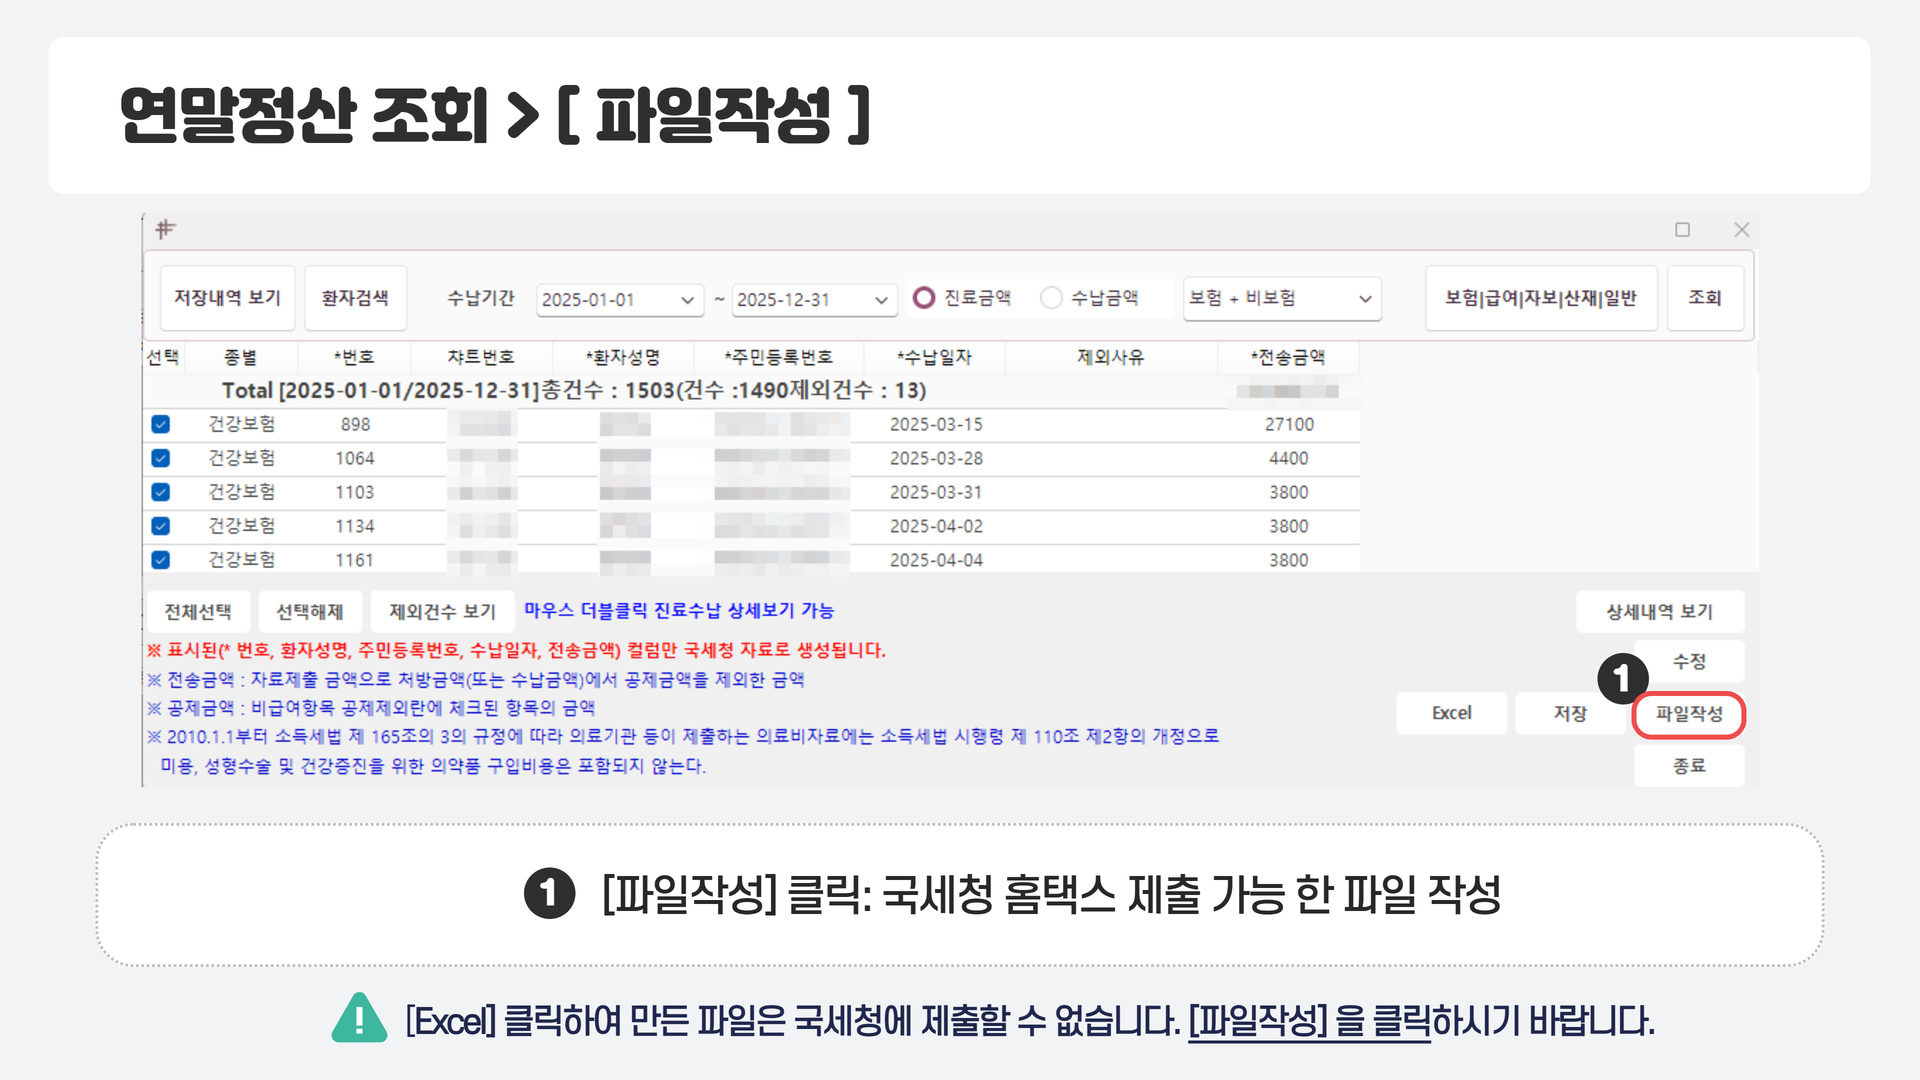The image size is (1920, 1080).
Task: Expand the 보험 + 비보험 dropdown
Action: [1364, 299]
